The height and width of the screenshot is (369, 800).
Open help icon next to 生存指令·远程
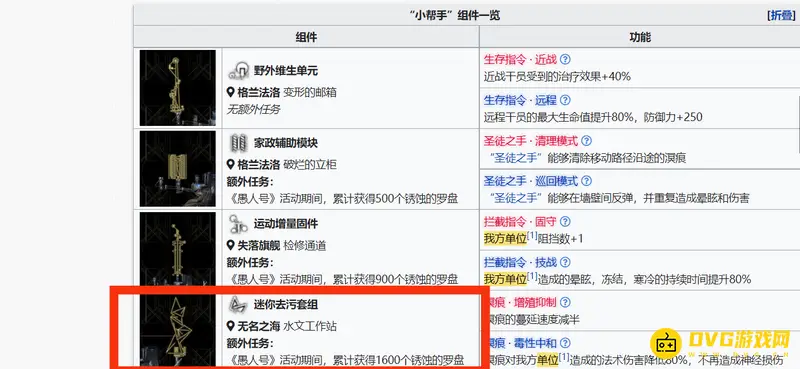[565, 100]
